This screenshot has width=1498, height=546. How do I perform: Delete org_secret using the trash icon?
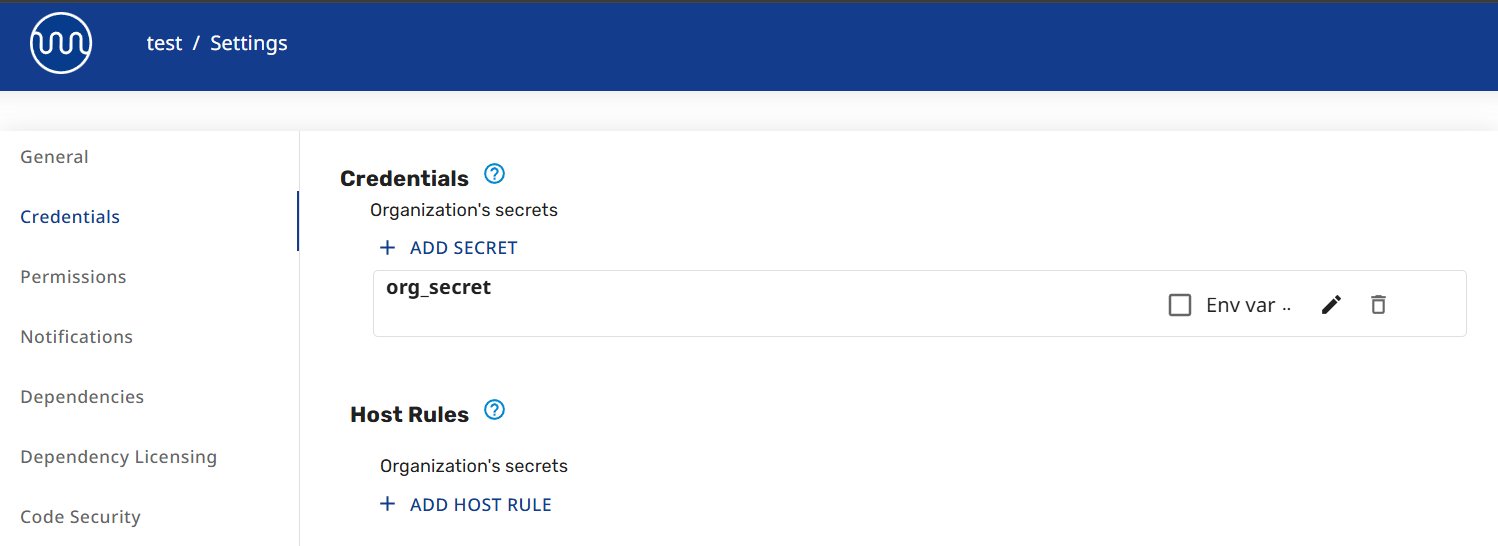(x=1378, y=305)
